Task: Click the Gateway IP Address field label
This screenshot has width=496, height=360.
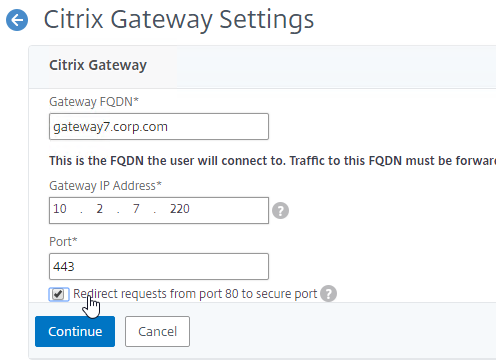Action: tap(105, 186)
